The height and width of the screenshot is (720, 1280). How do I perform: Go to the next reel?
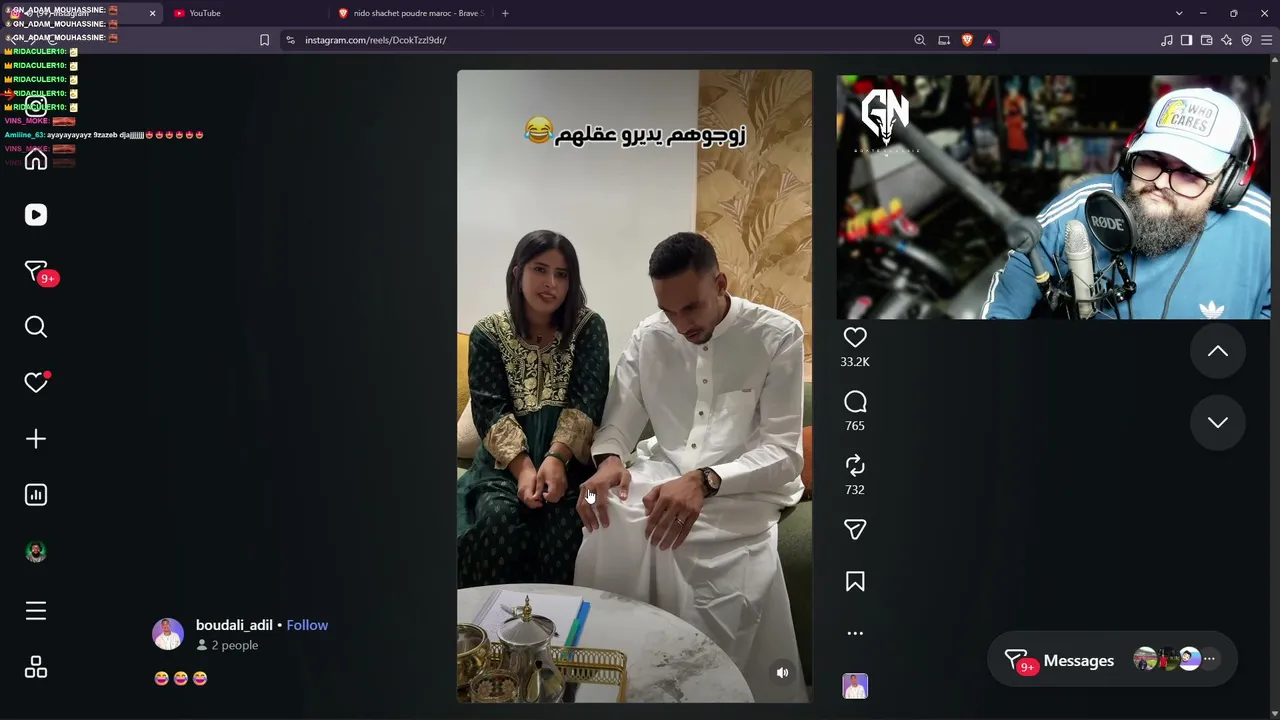1218,422
